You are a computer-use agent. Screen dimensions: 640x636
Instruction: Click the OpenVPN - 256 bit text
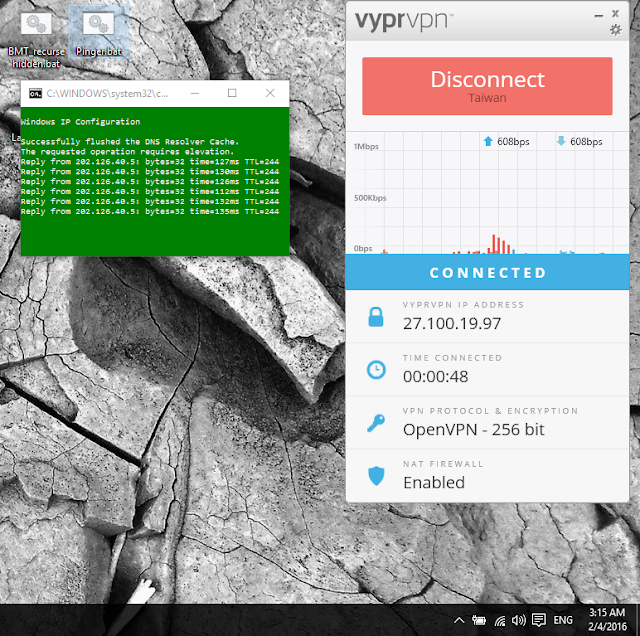pos(473,430)
